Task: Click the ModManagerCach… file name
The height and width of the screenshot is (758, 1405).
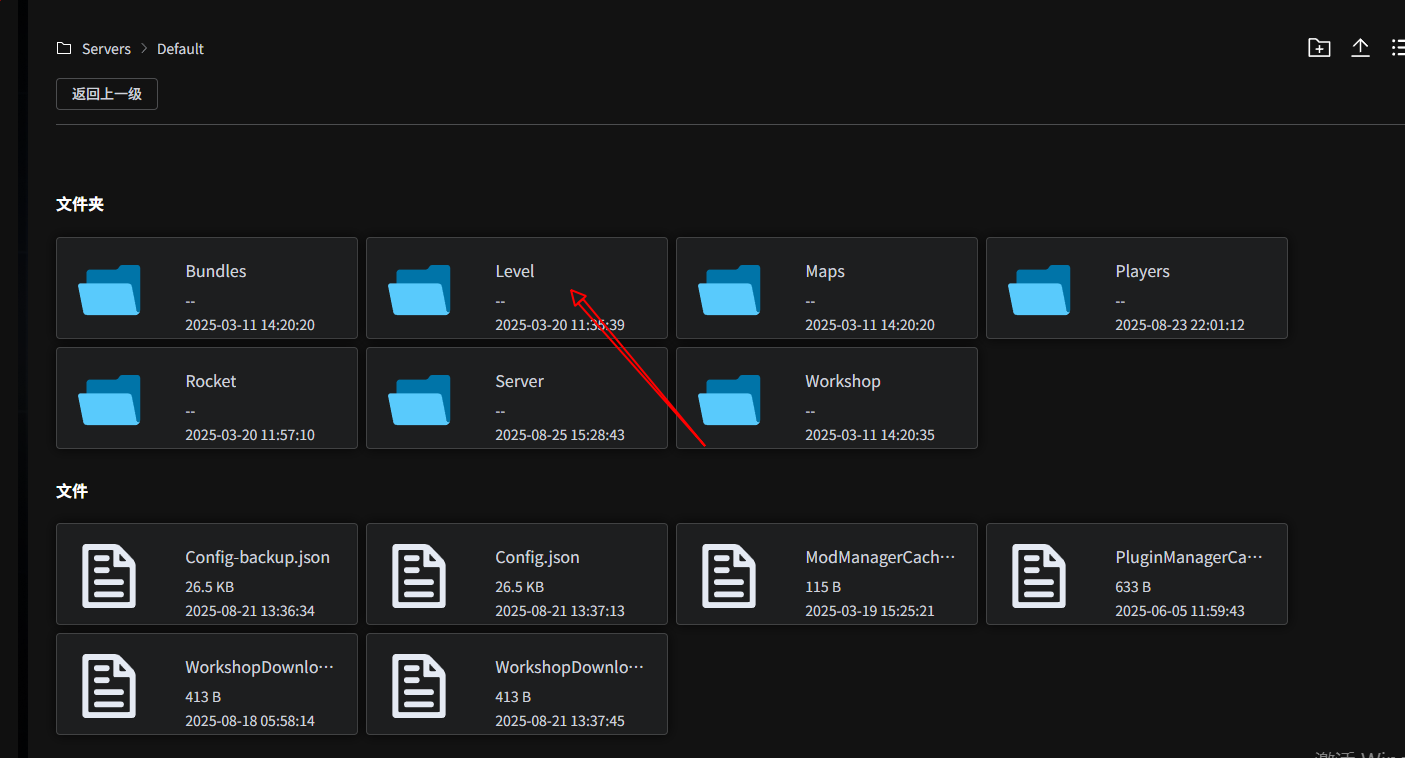Action: (x=880, y=557)
